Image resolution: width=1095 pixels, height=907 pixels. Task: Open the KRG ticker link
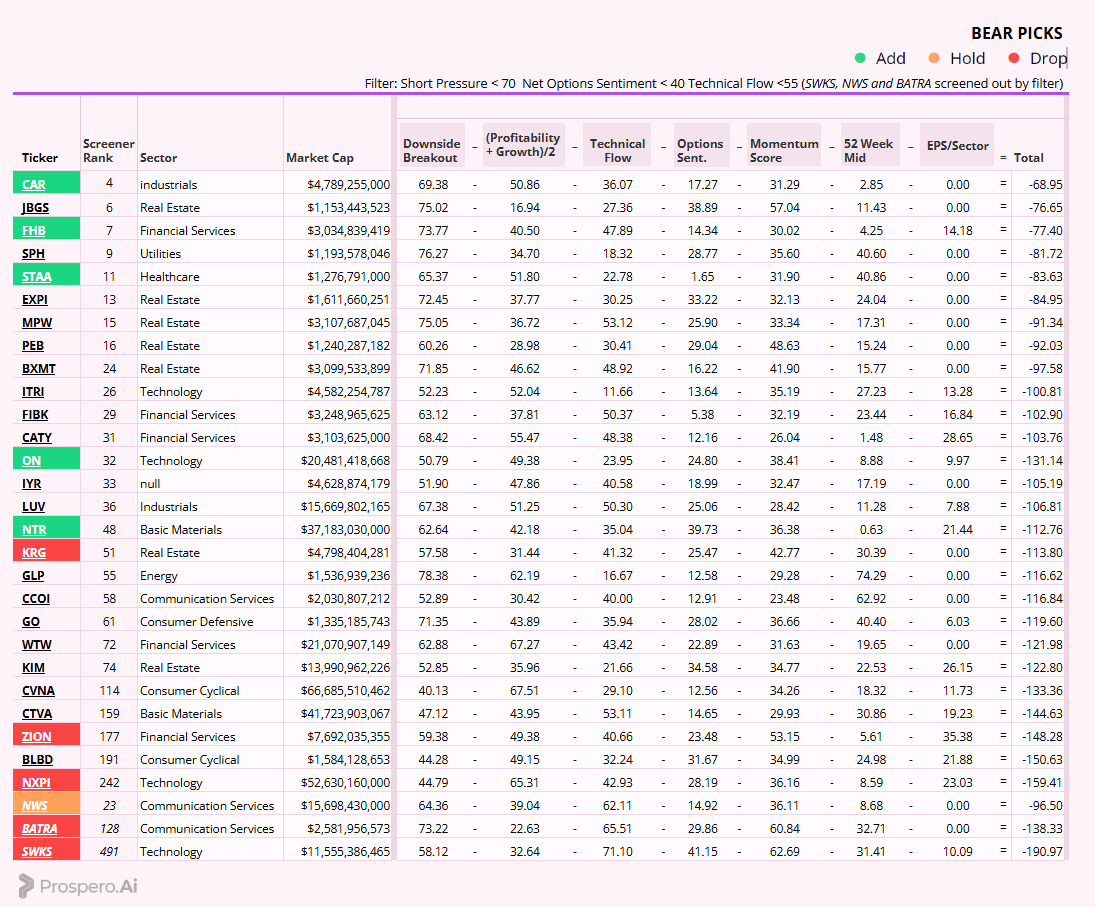click(x=34, y=553)
